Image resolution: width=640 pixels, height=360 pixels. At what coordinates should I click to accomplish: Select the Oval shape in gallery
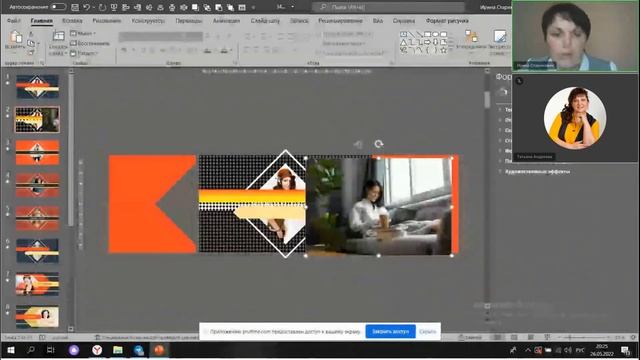click(436, 34)
